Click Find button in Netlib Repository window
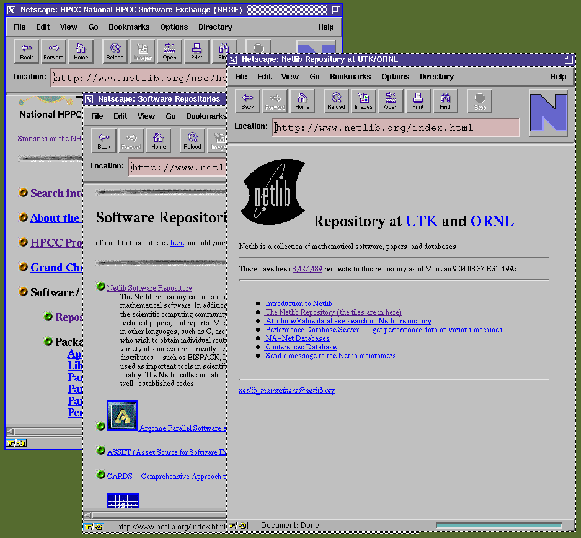The image size is (581, 538). pos(445,101)
